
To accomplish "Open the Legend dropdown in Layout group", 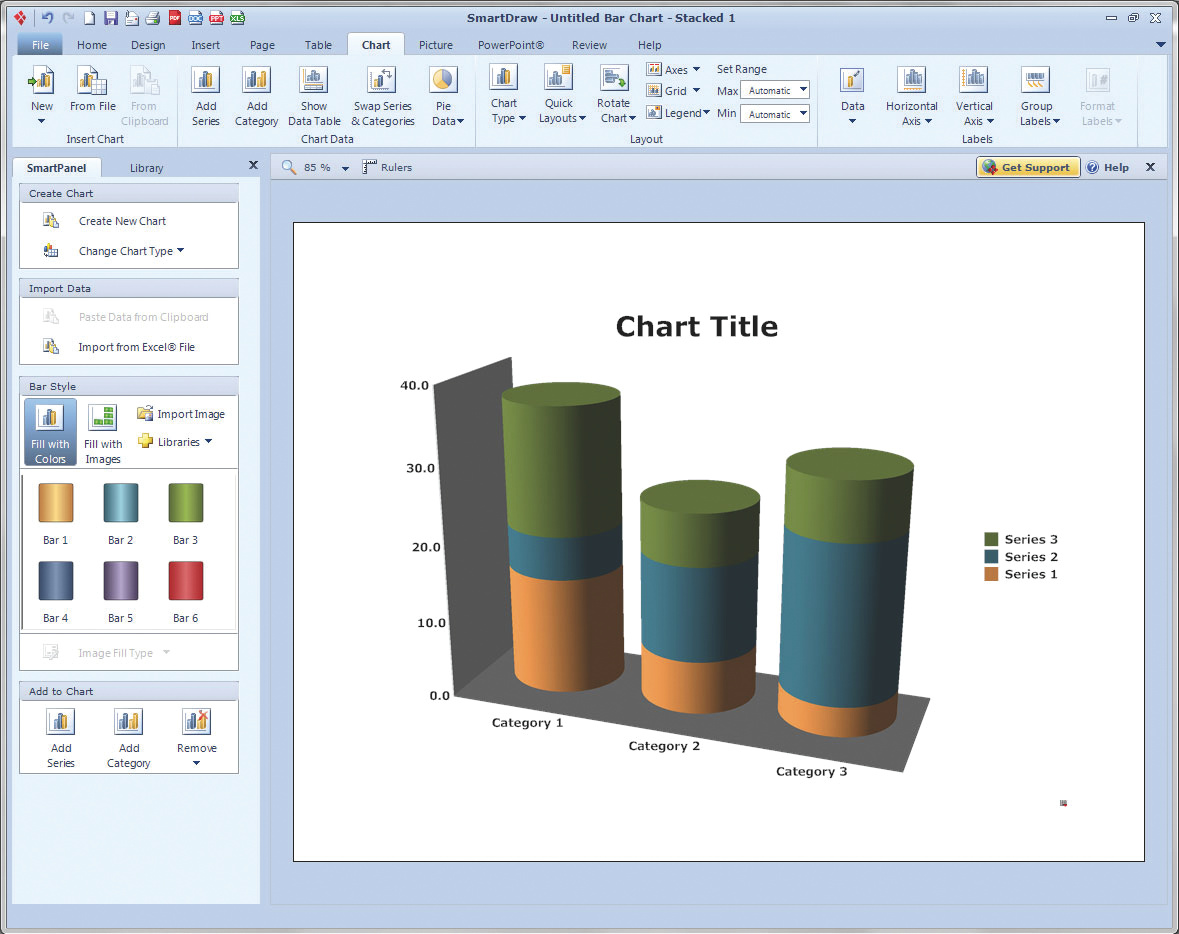I will tap(678, 113).
